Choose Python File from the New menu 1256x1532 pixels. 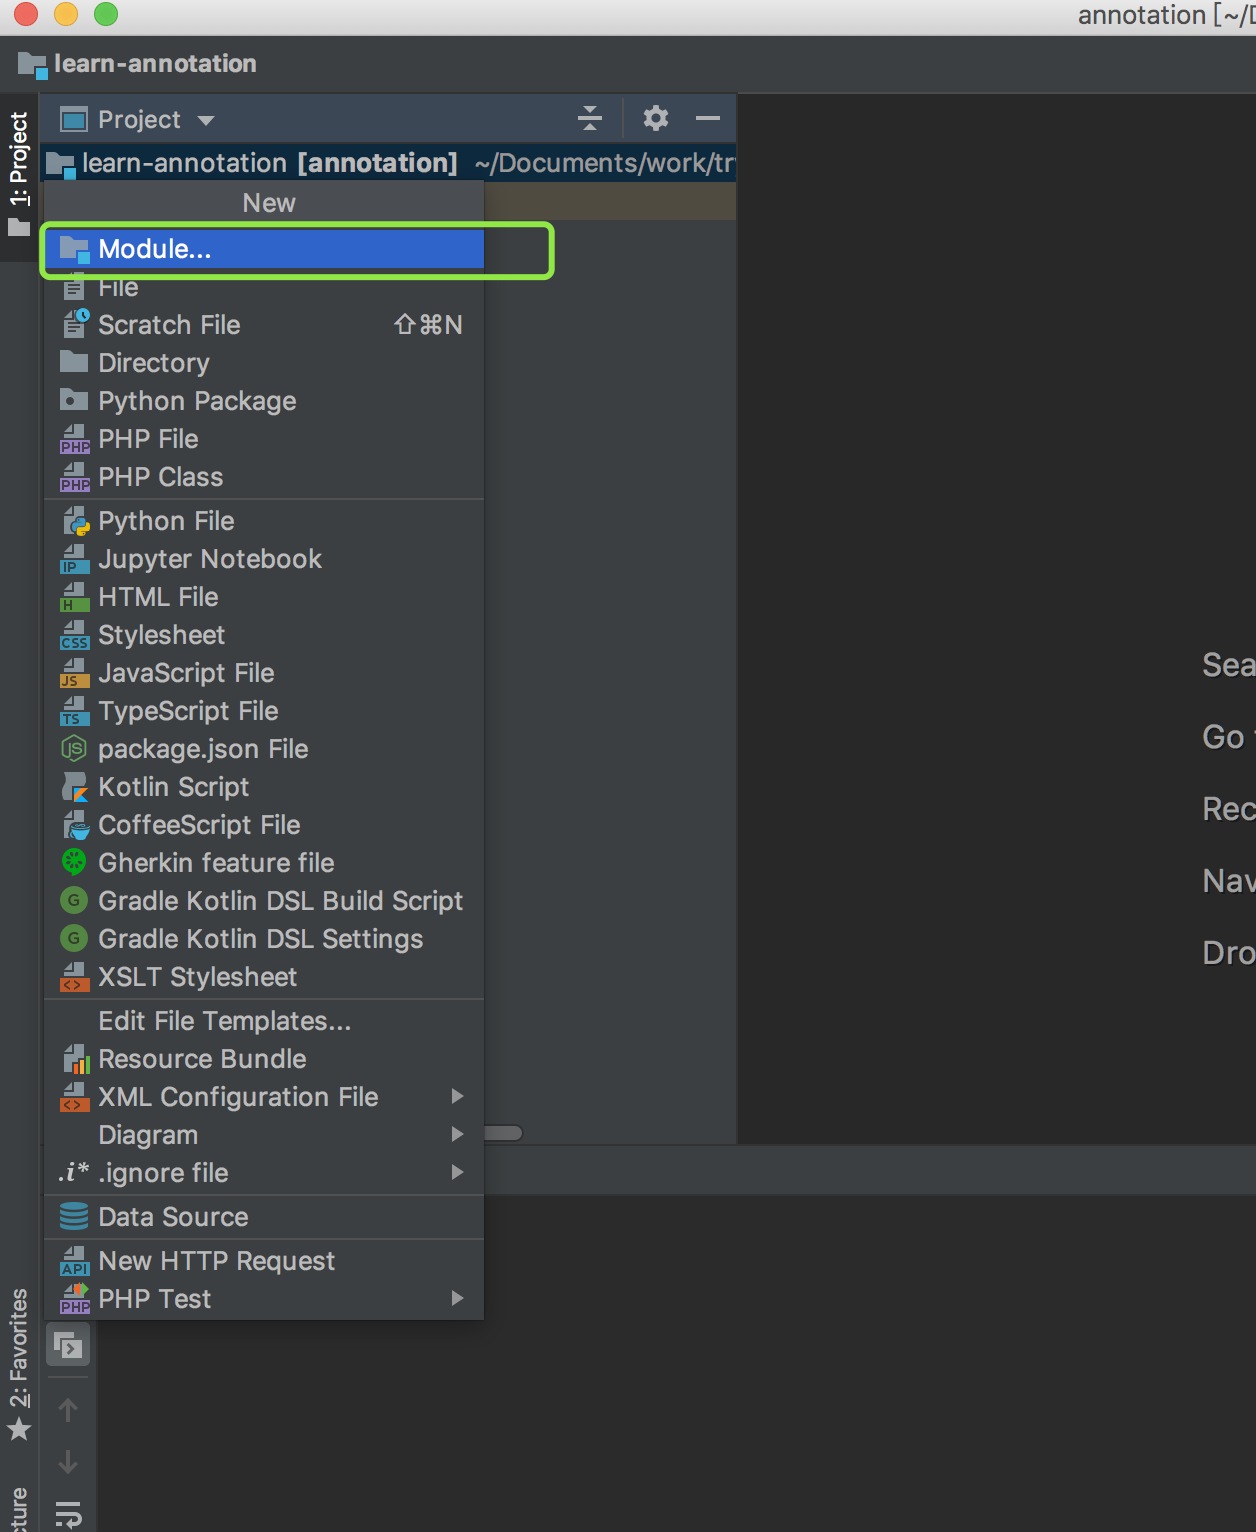point(166,521)
